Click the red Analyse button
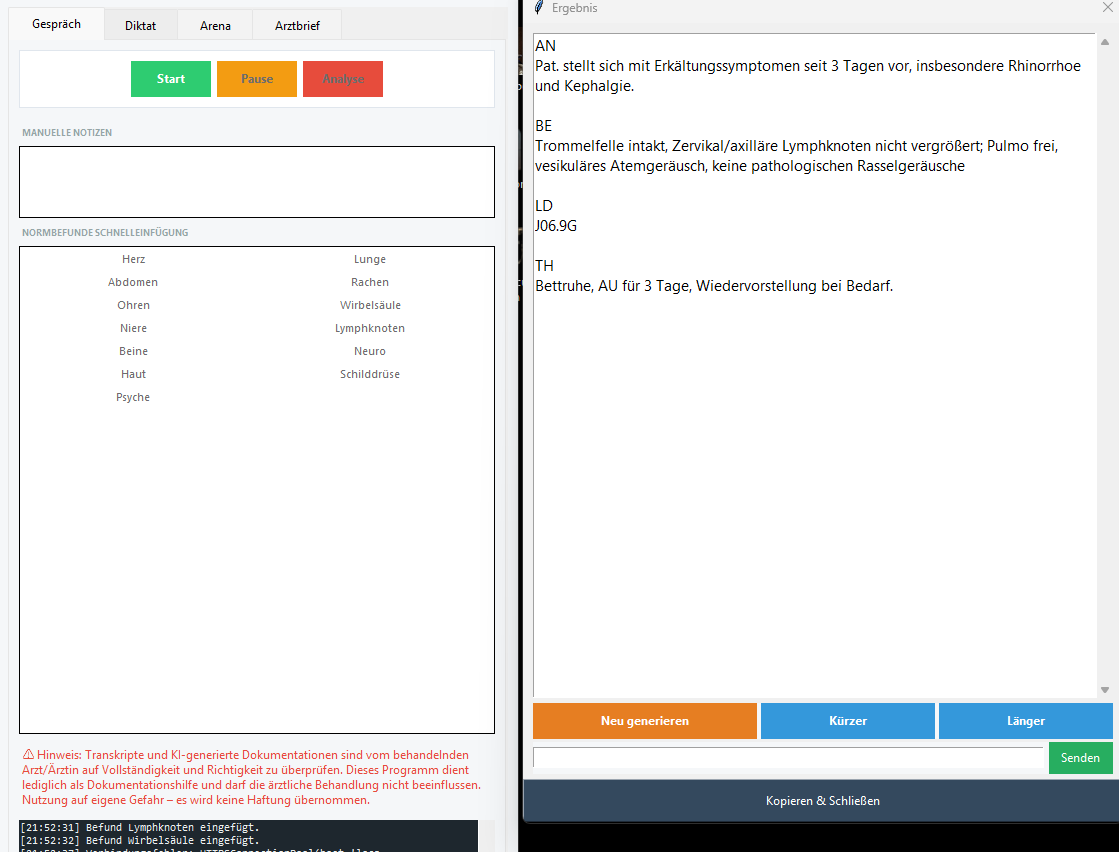 pyautogui.click(x=342, y=79)
